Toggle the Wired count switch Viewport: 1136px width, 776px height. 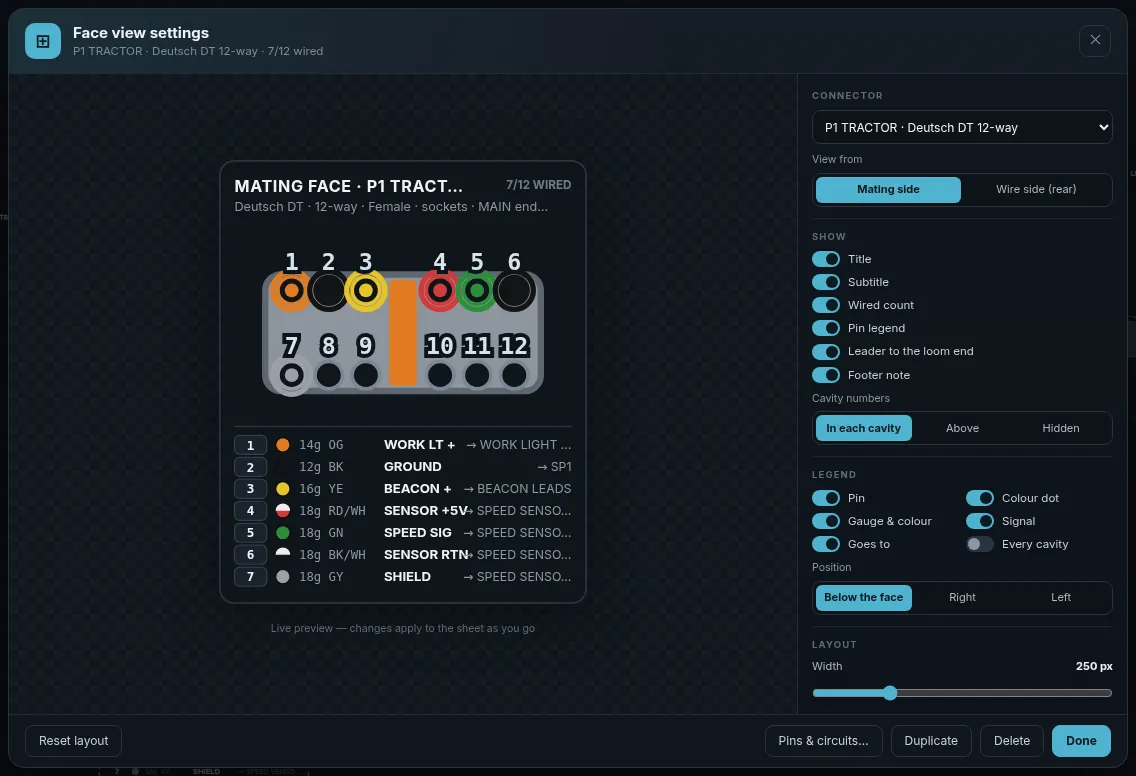825,305
